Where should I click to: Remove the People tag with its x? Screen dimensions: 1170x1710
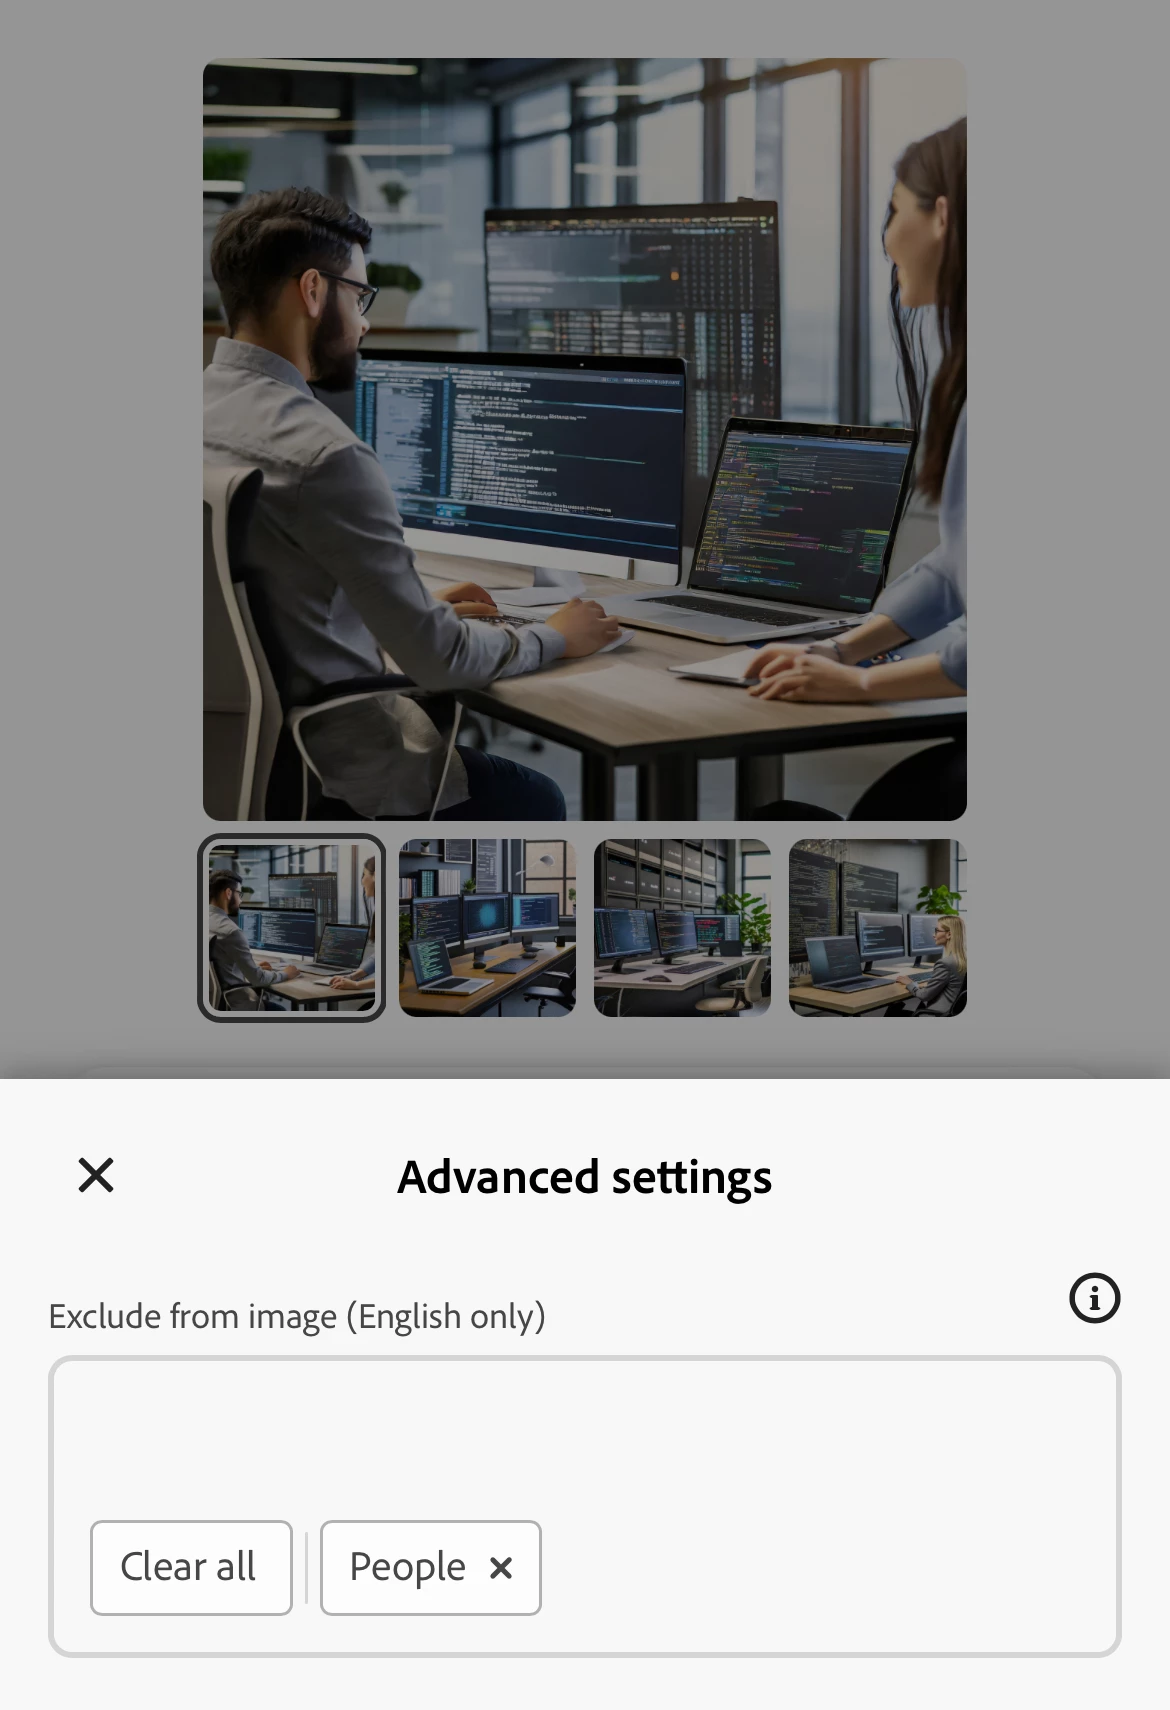coord(501,1567)
